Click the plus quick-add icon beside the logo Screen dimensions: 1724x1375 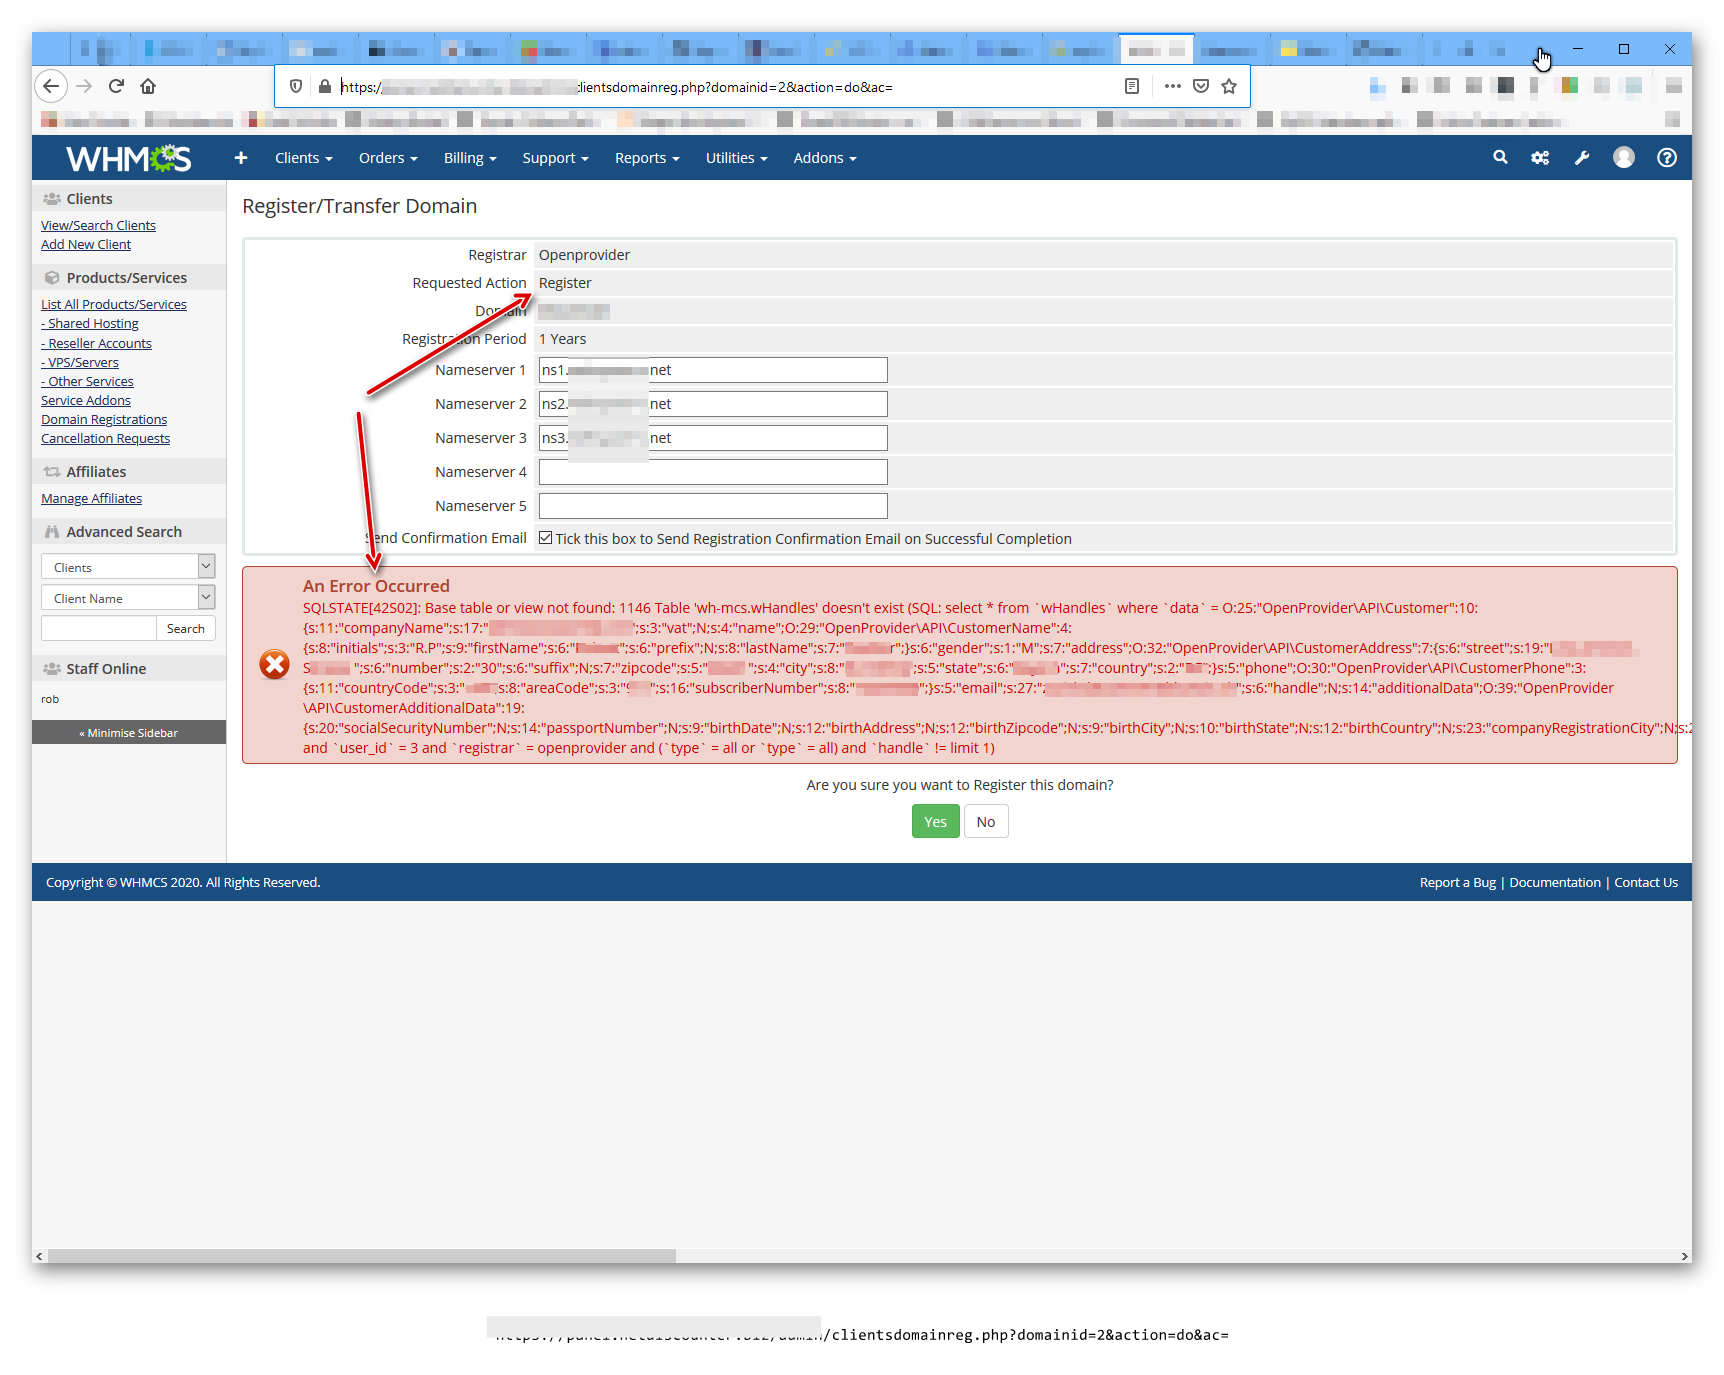(240, 158)
